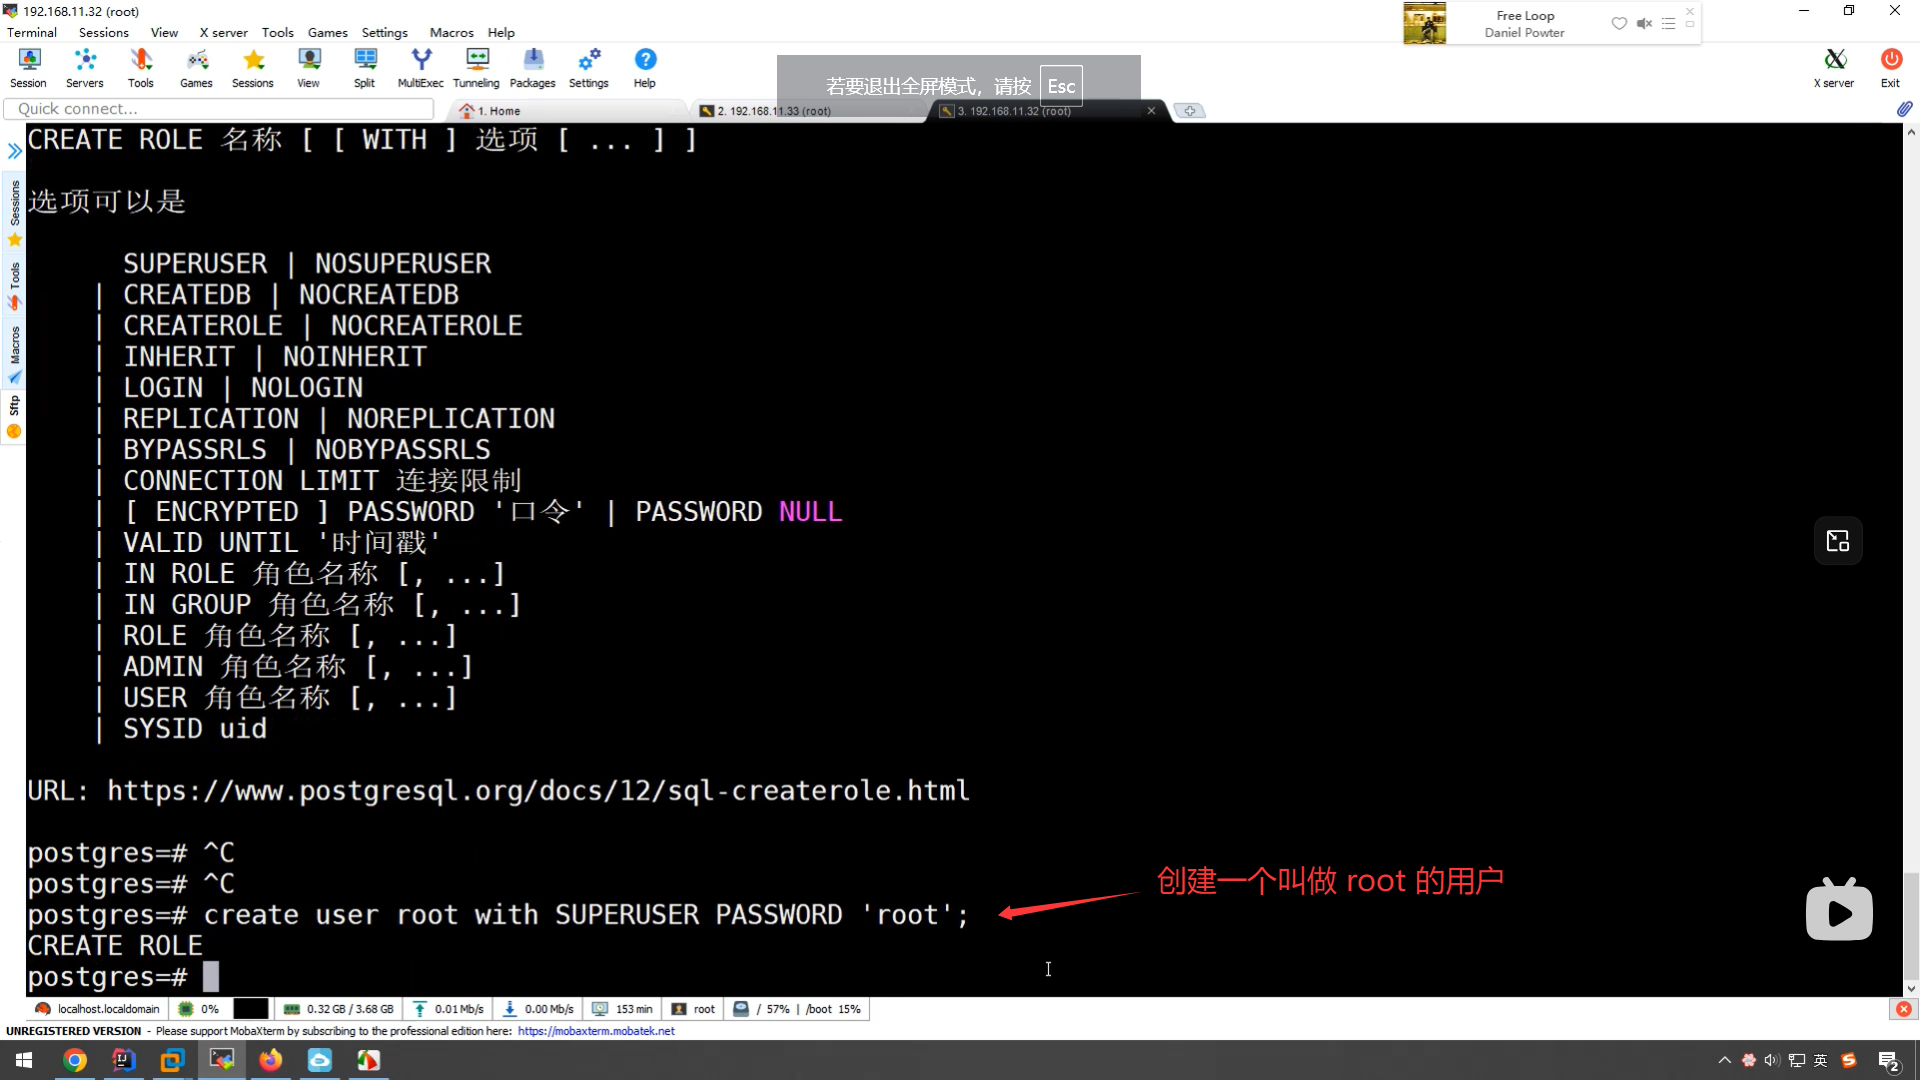Open the mobaxterm.mobatek.net link
This screenshot has width=1920, height=1080.
click(596, 1031)
